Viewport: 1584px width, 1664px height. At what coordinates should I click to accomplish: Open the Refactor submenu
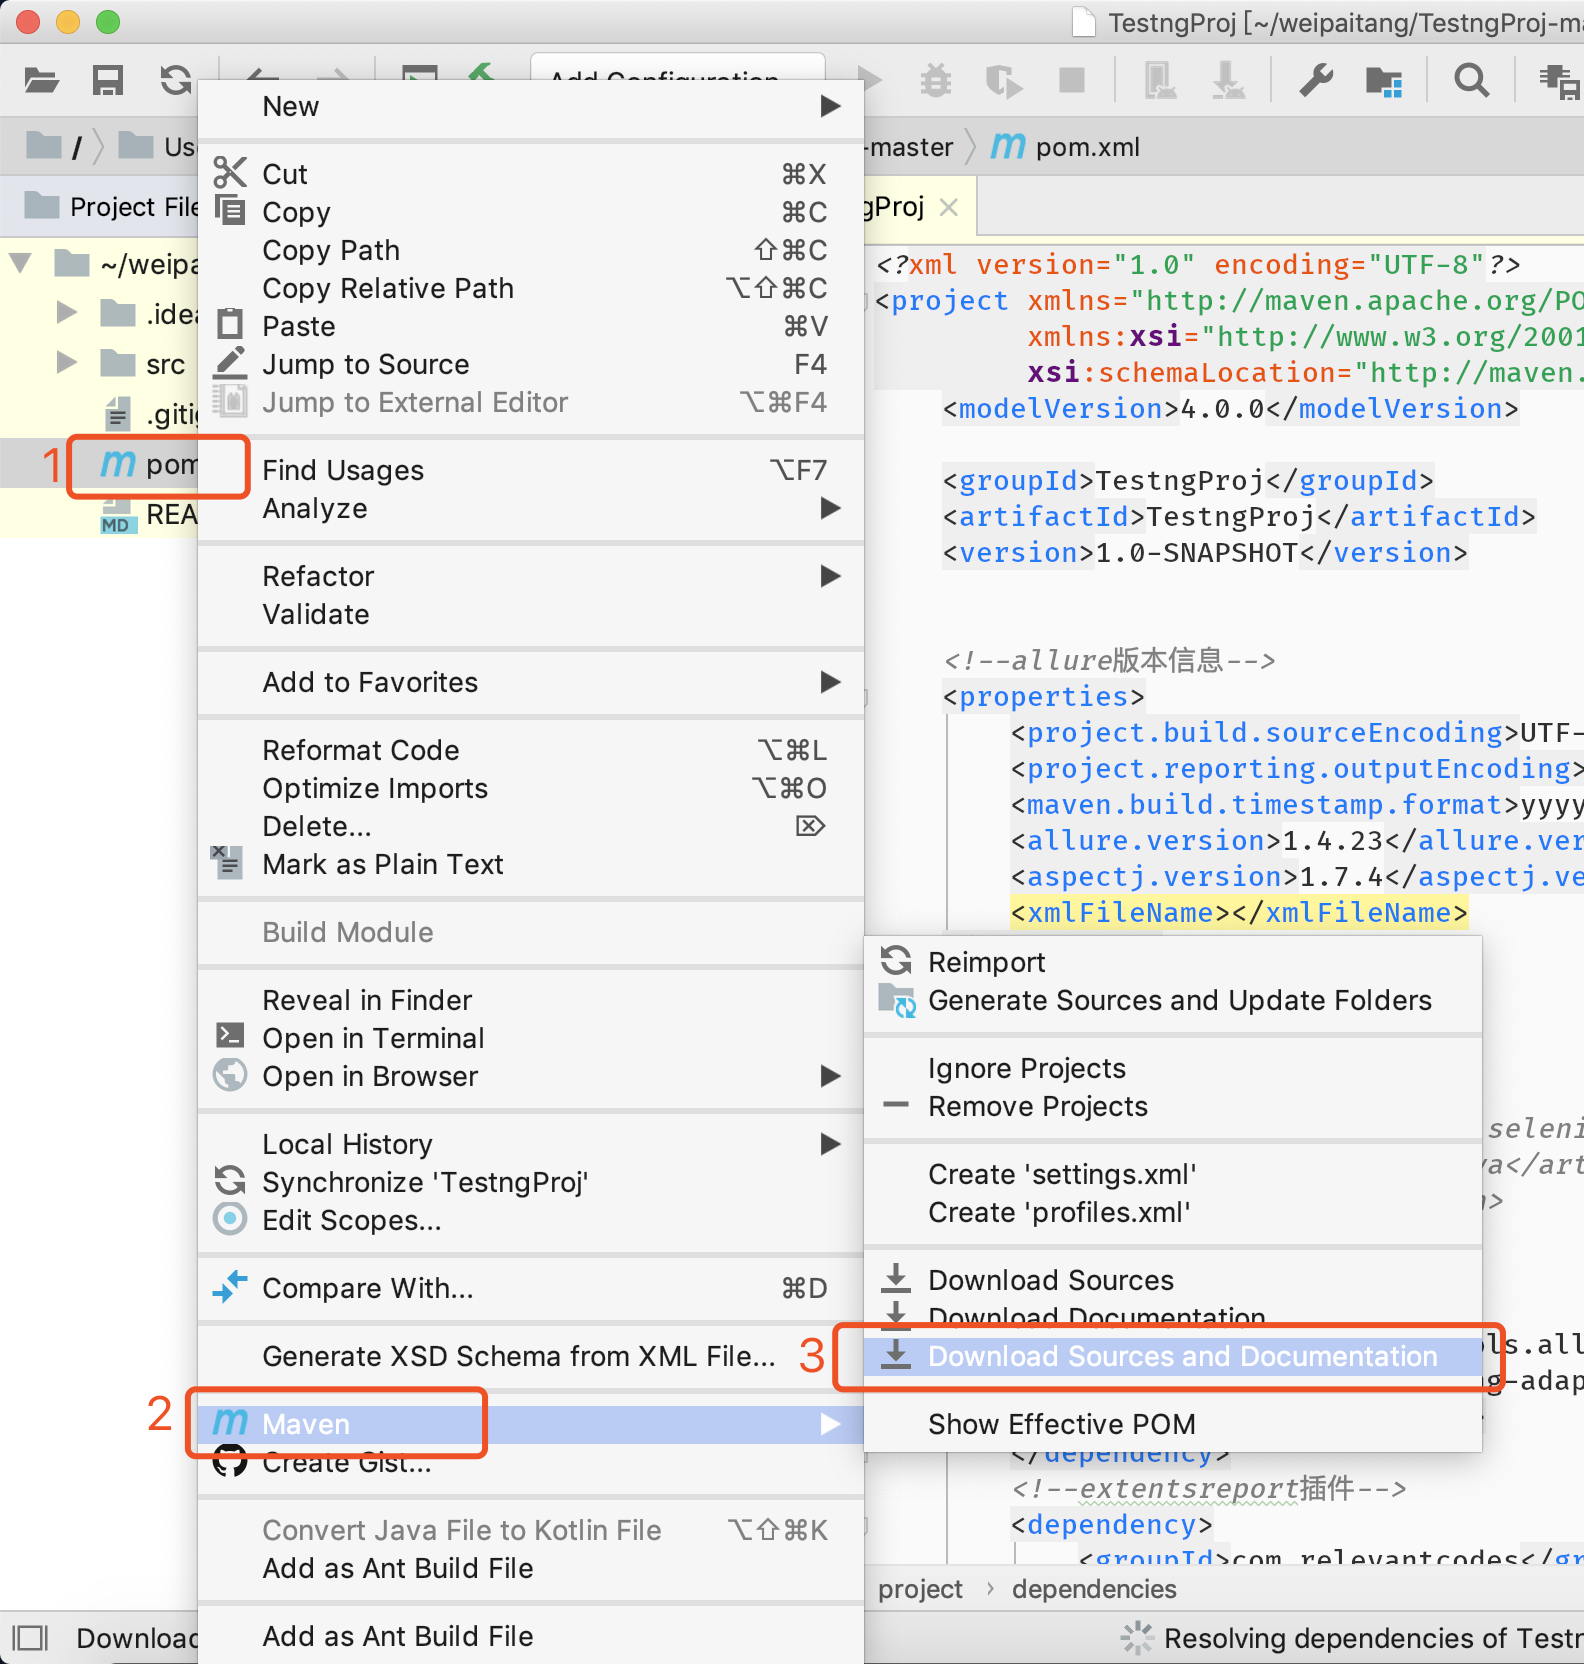[x=531, y=576]
